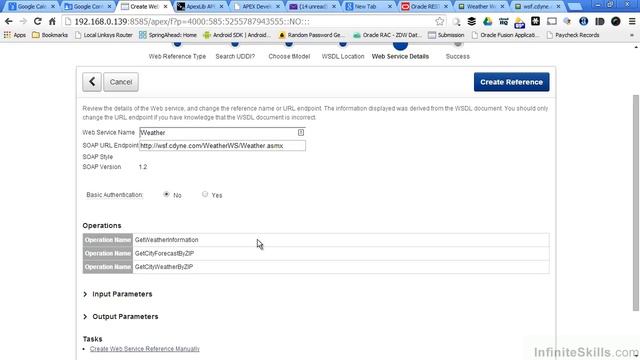
Task: Switch to the APEX Developer tab
Action: 256,7
